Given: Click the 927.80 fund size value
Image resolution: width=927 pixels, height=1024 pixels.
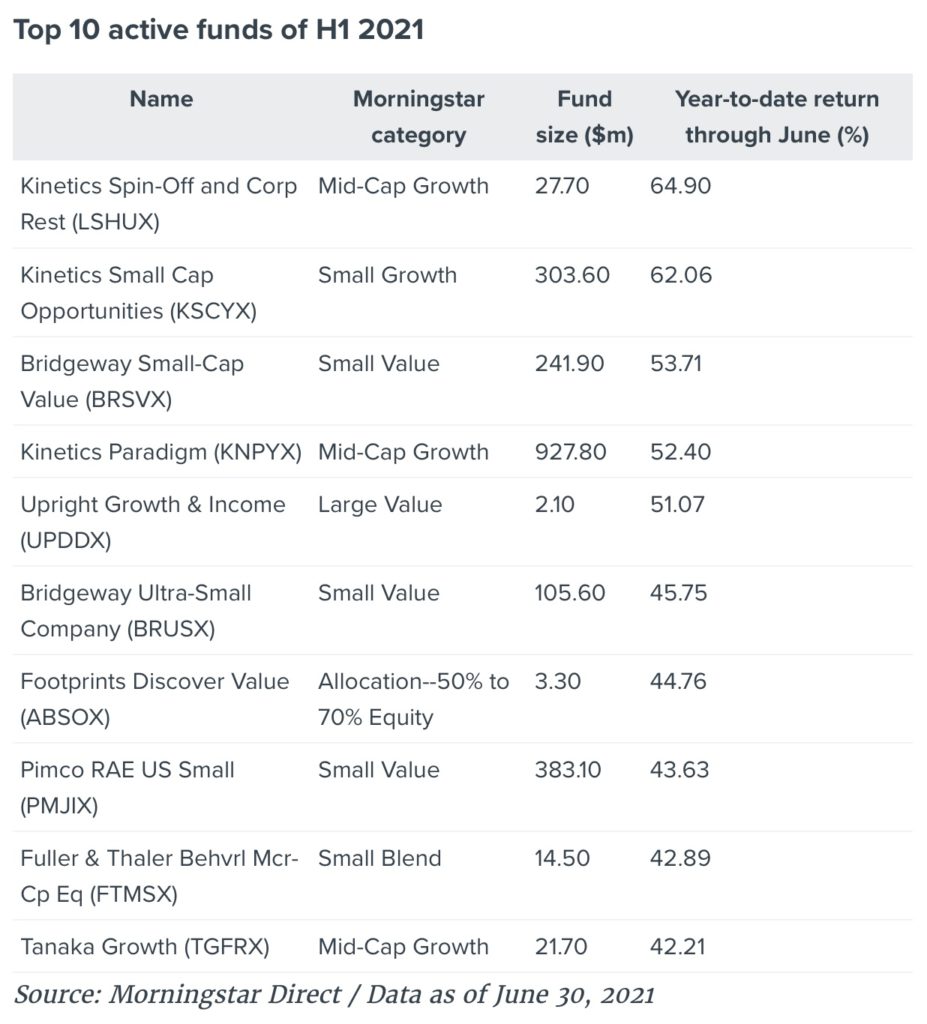Looking at the screenshot, I should (570, 452).
